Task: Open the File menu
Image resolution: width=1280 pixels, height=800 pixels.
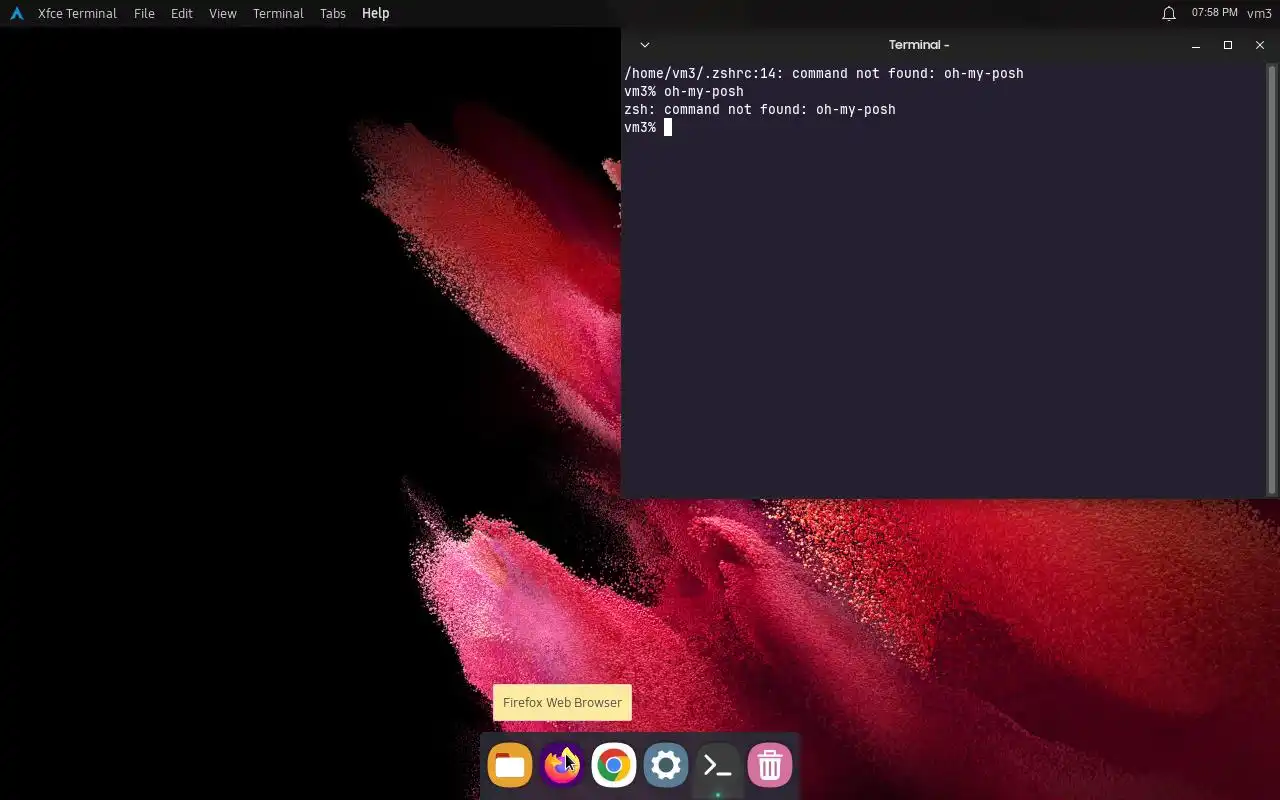Action: click(144, 13)
